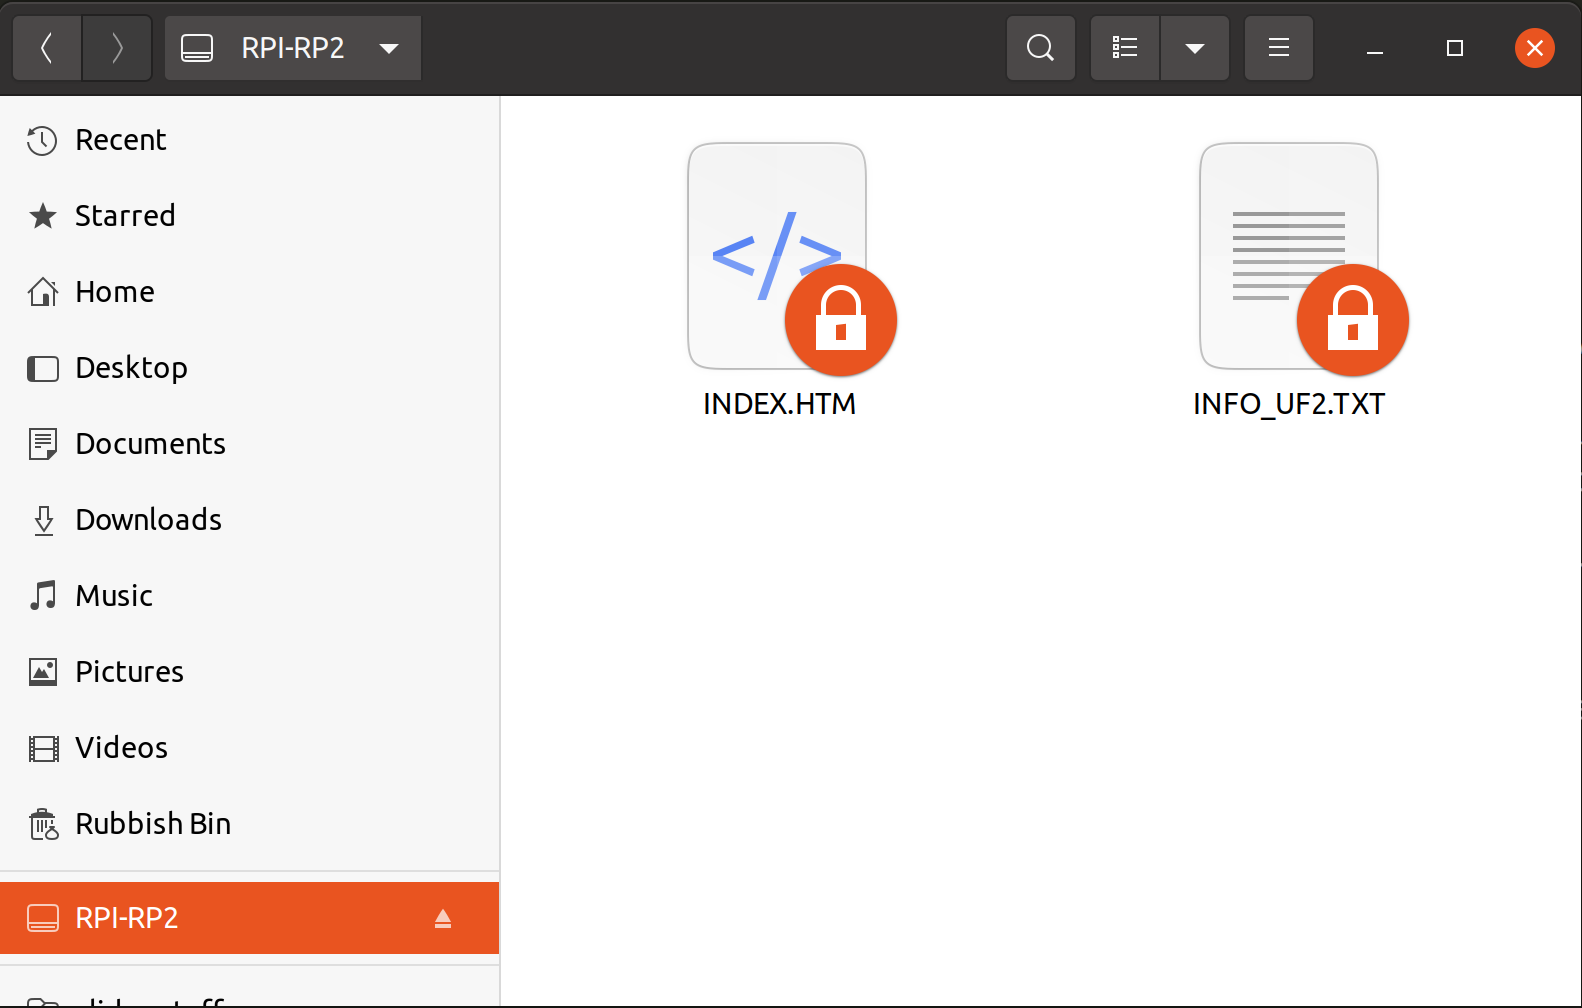The image size is (1582, 1008).
Task: Click the Videos film strip icon
Action: click(x=43, y=748)
